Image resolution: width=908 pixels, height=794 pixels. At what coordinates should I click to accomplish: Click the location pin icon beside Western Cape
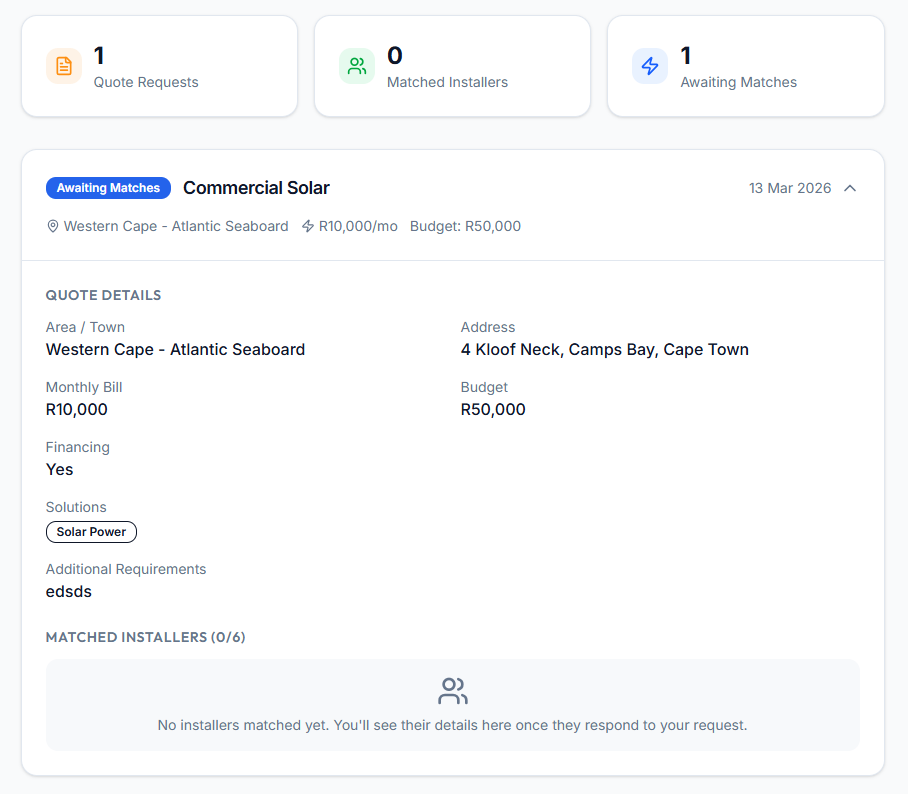pos(53,226)
